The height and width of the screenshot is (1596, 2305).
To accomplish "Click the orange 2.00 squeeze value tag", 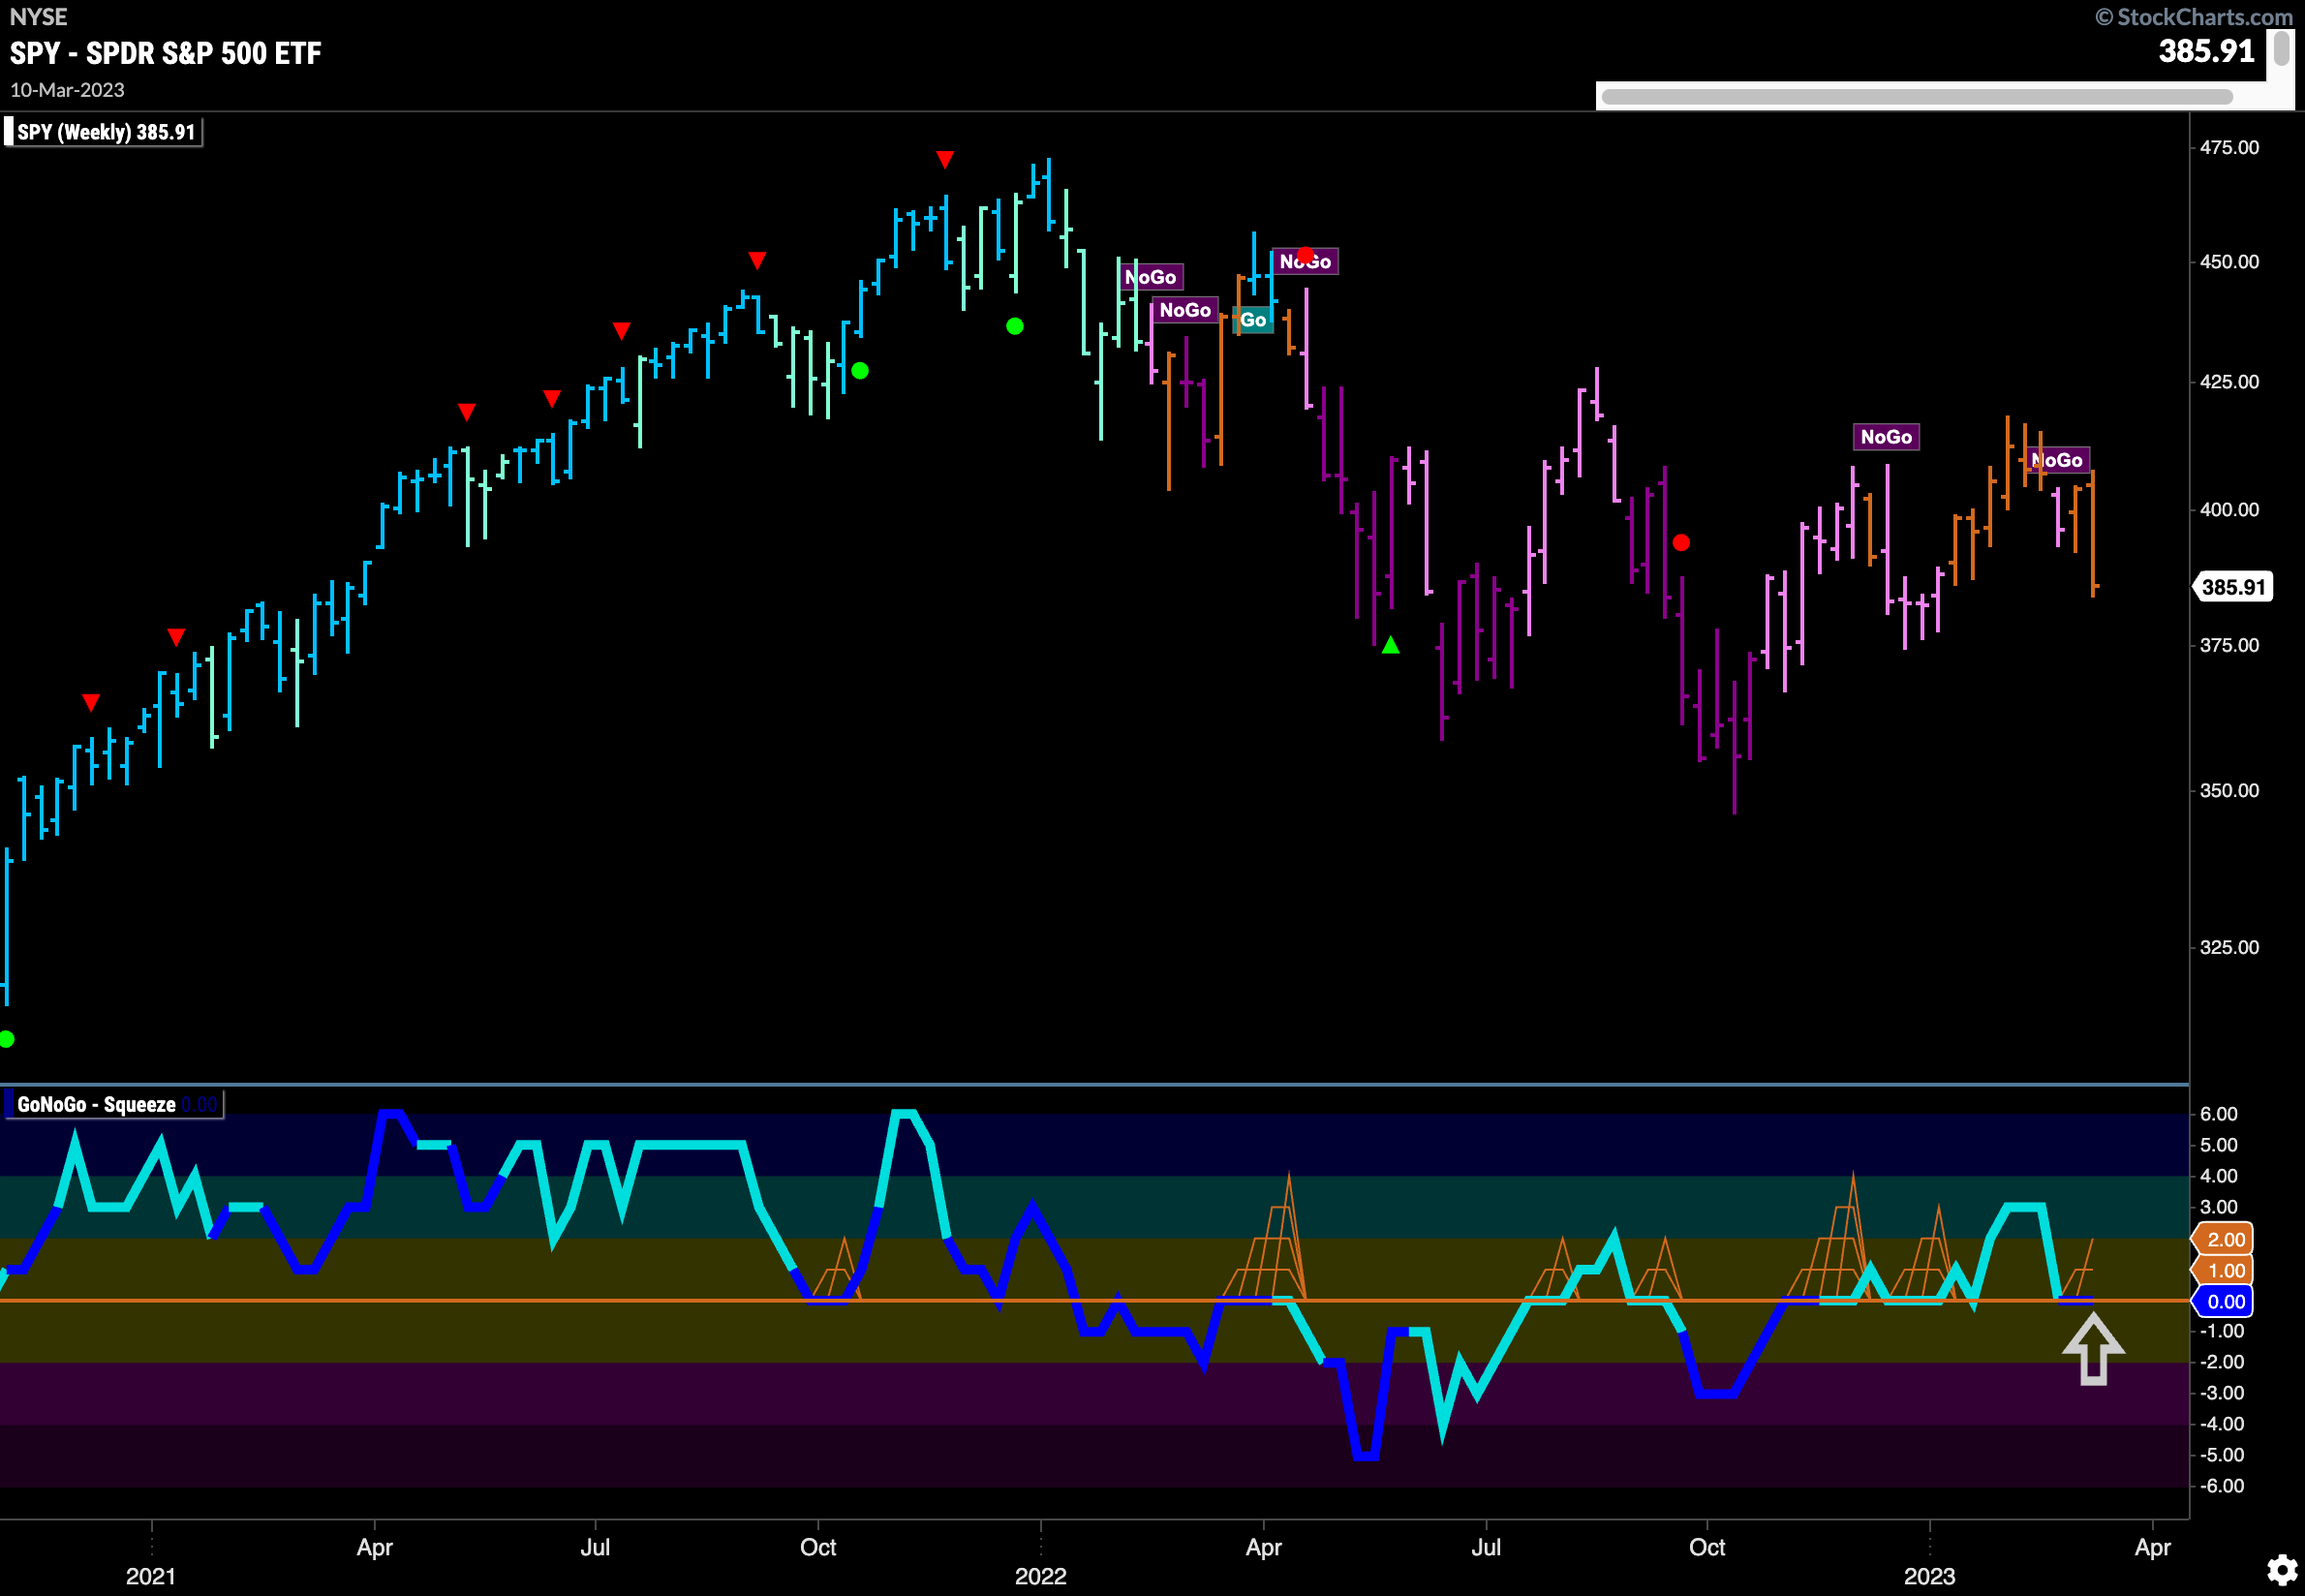I will tap(2222, 1240).
